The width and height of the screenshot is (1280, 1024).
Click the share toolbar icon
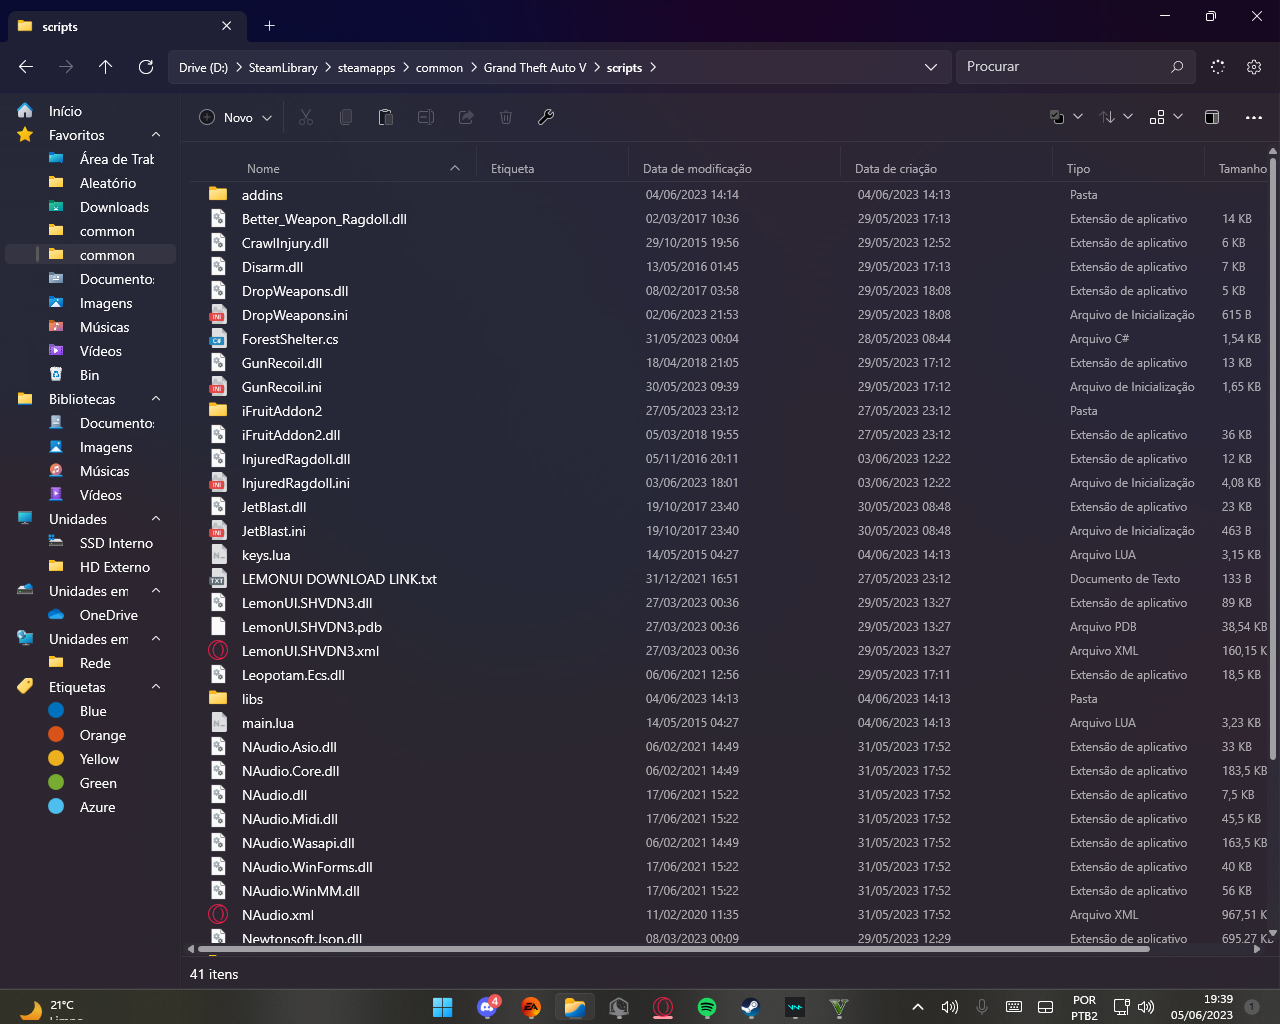[x=466, y=117]
